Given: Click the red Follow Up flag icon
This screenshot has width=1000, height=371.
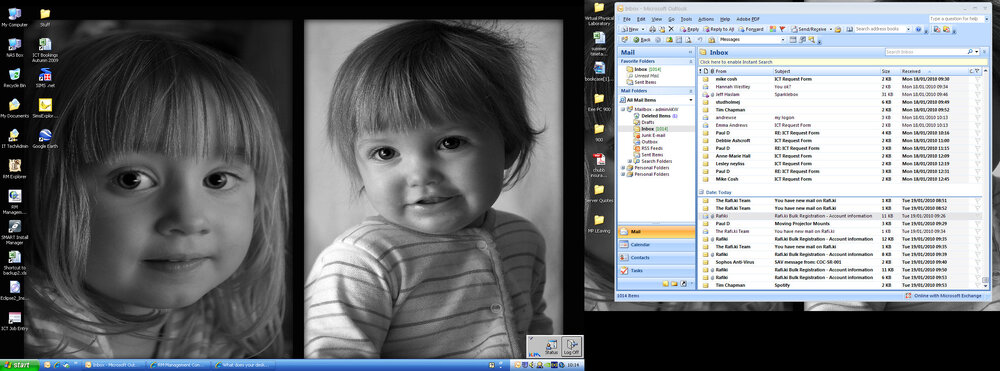Looking at the screenshot, I should 782,29.
